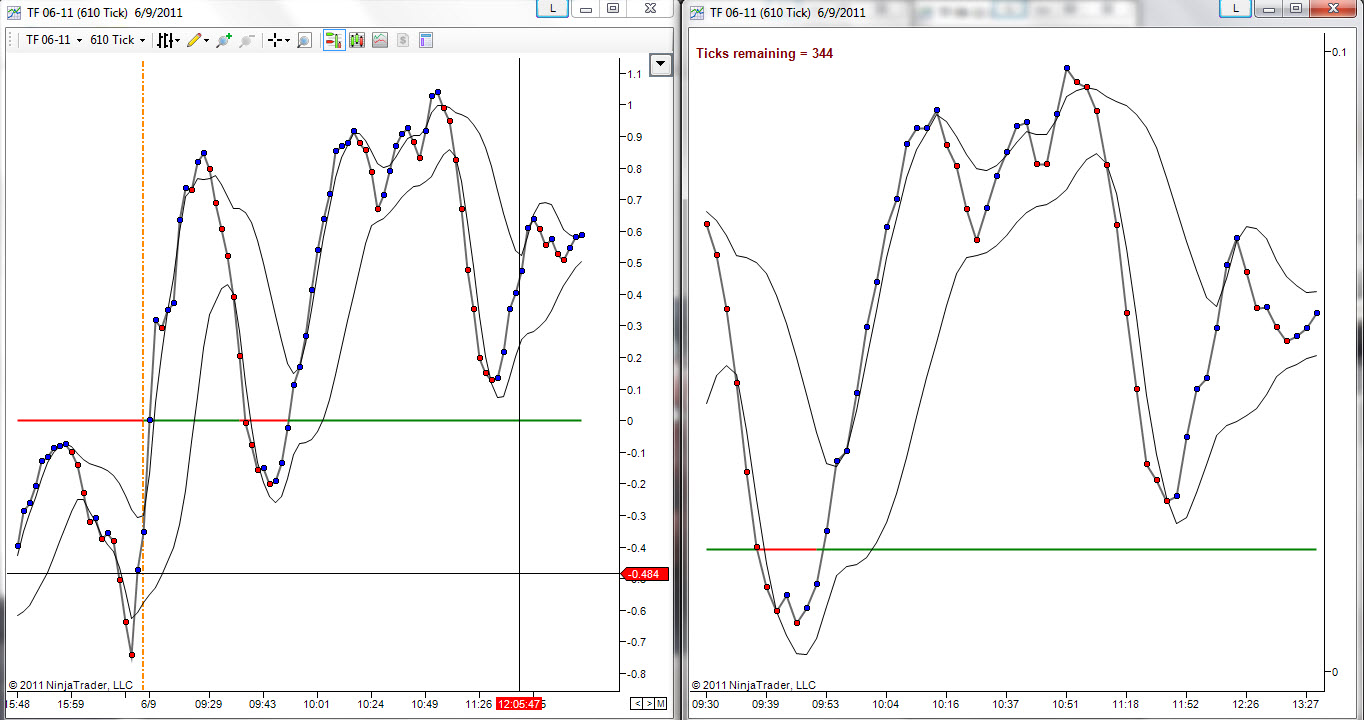Click the L link button in left chart window
The height and width of the screenshot is (720, 1364).
(x=553, y=8)
